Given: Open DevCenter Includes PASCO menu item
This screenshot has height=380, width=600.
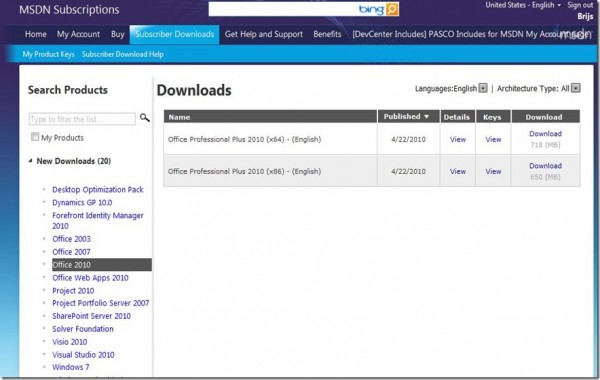Looking at the screenshot, I should (x=471, y=34).
